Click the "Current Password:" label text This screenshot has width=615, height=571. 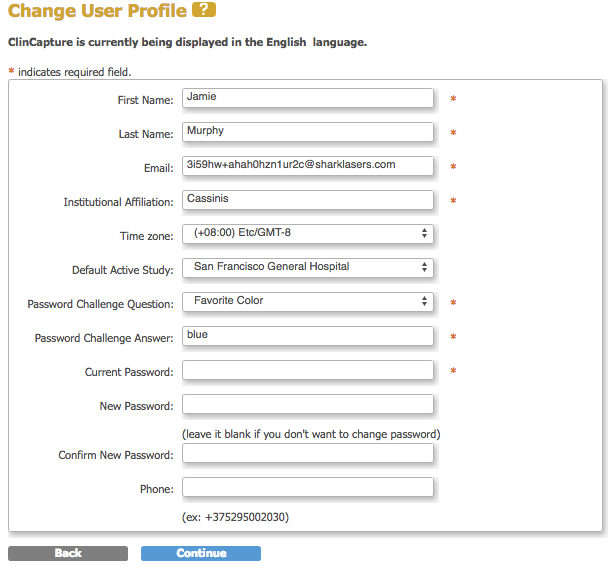click(129, 373)
